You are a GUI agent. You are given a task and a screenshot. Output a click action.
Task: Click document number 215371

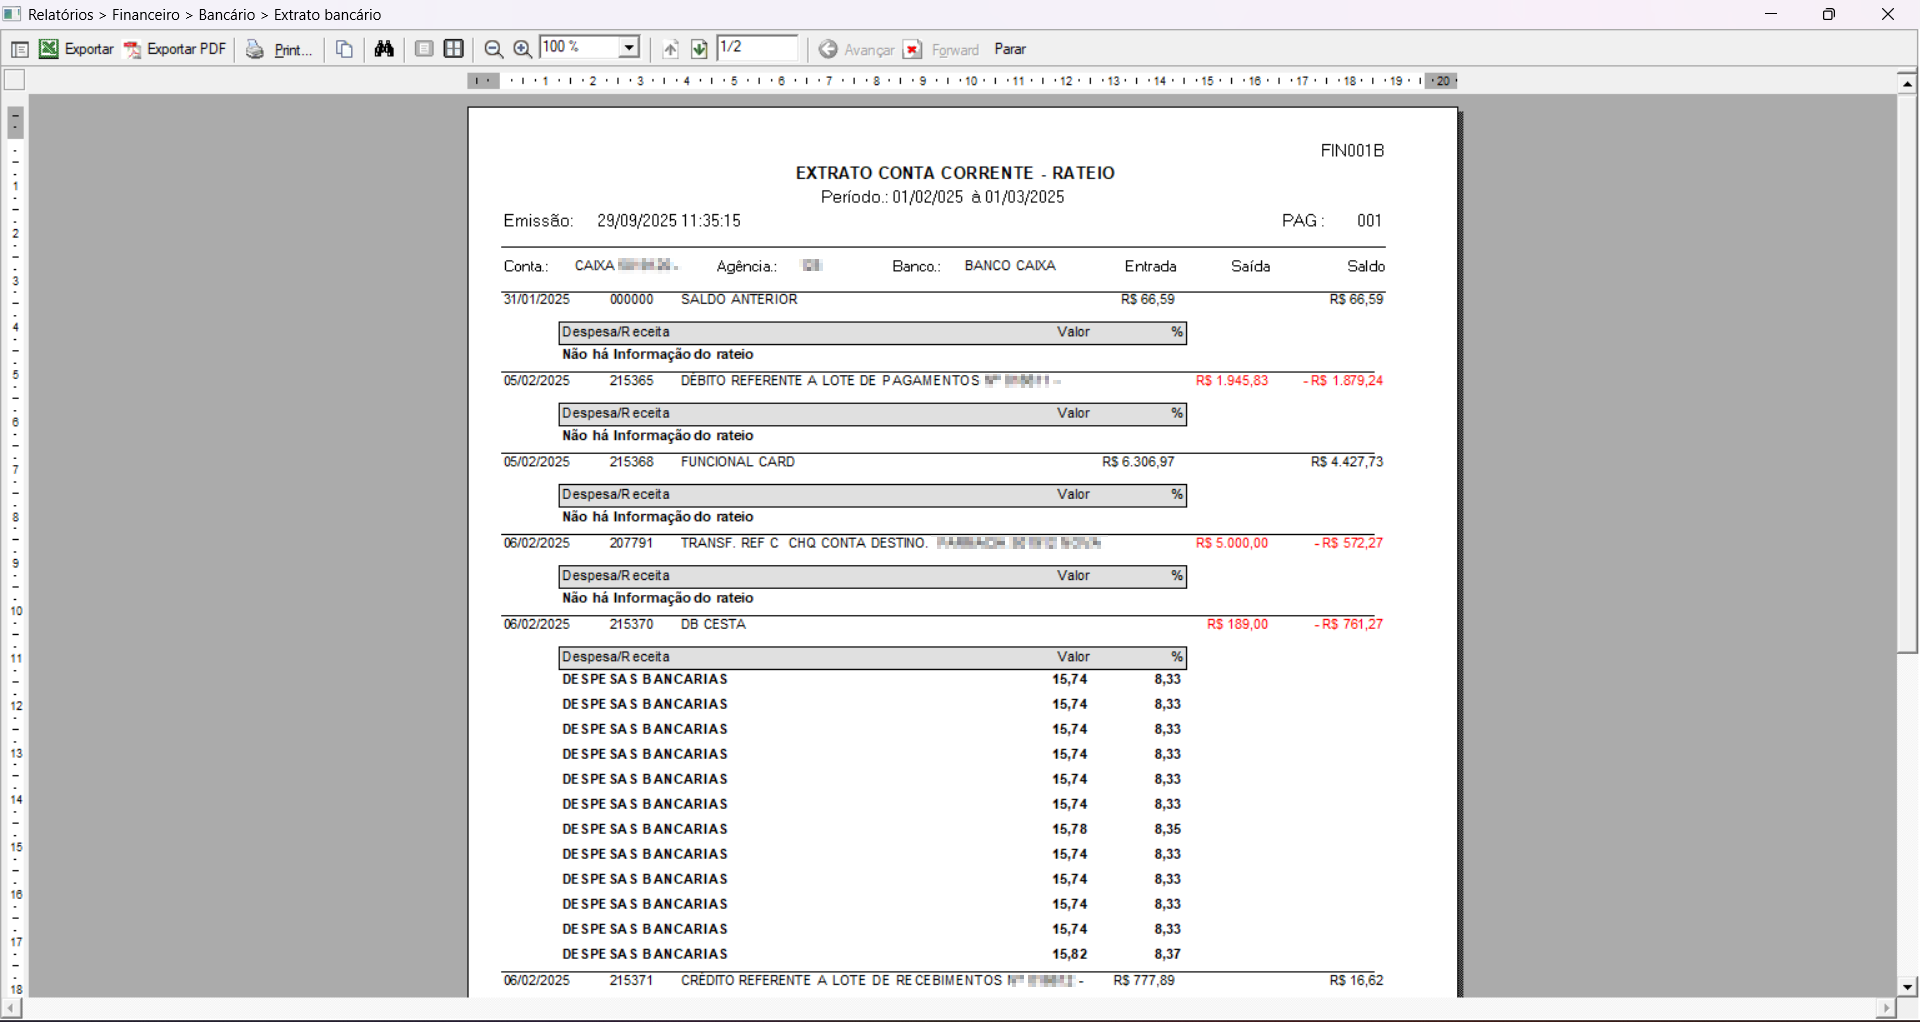click(631, 980)
